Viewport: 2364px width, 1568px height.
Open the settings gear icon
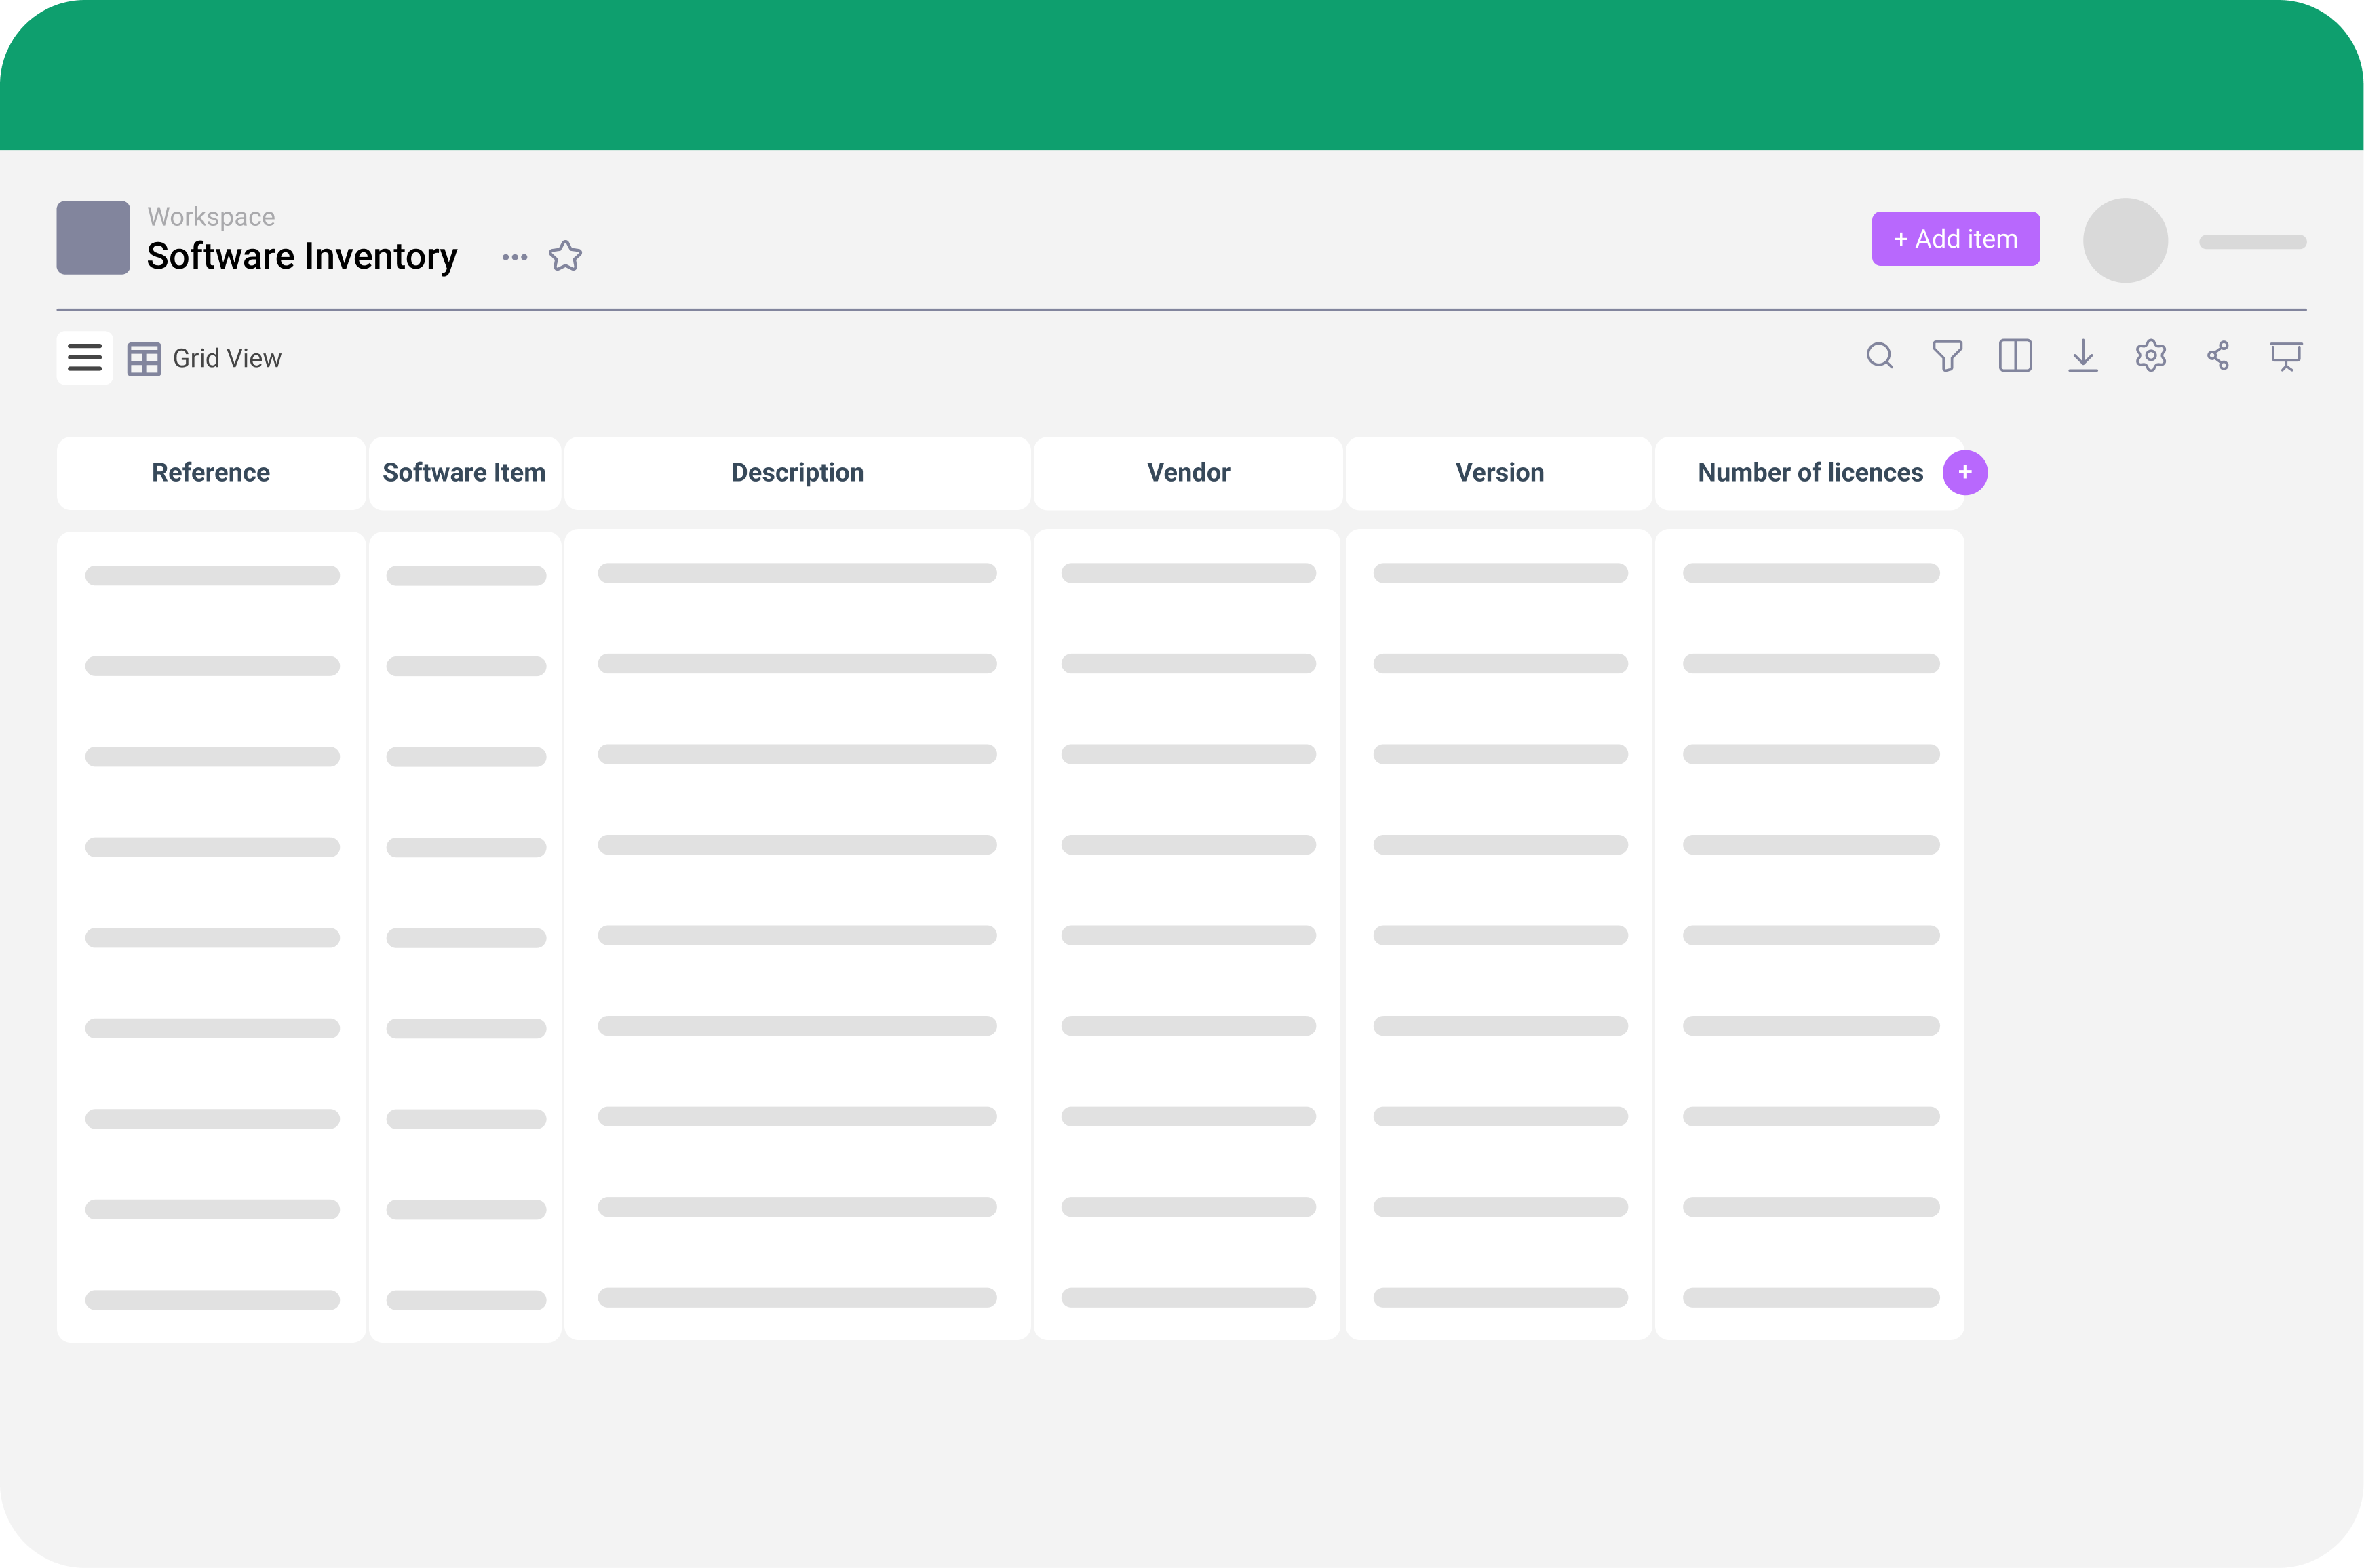[2150, 356]
